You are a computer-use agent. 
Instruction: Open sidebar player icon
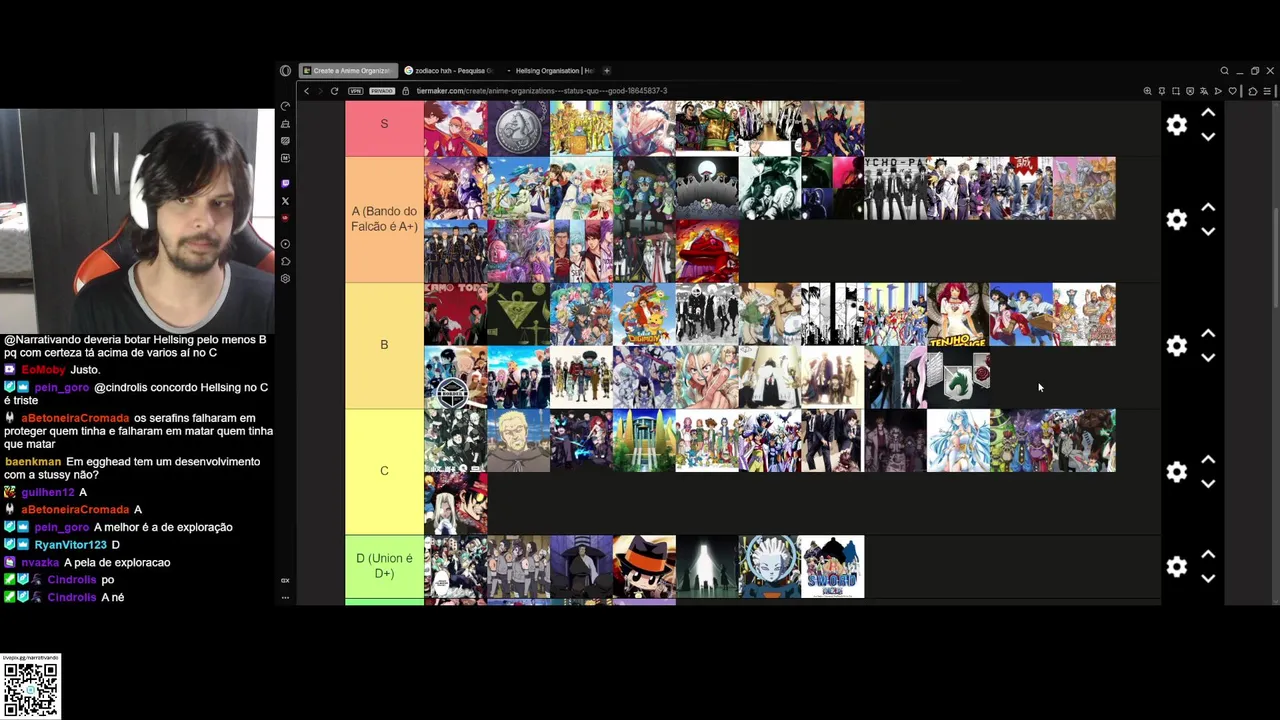click(285, 244)
